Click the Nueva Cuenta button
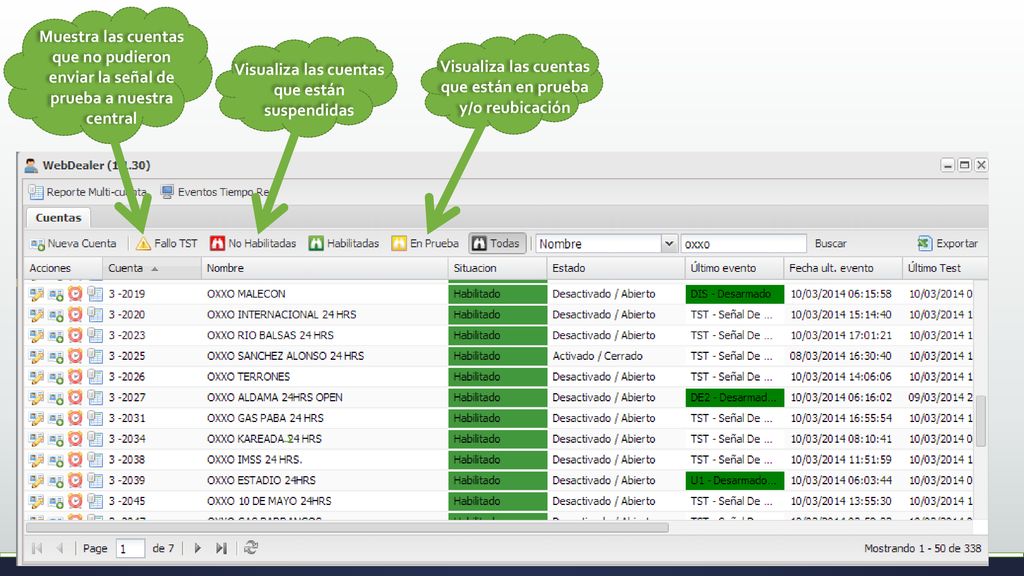 pos(73,244)
